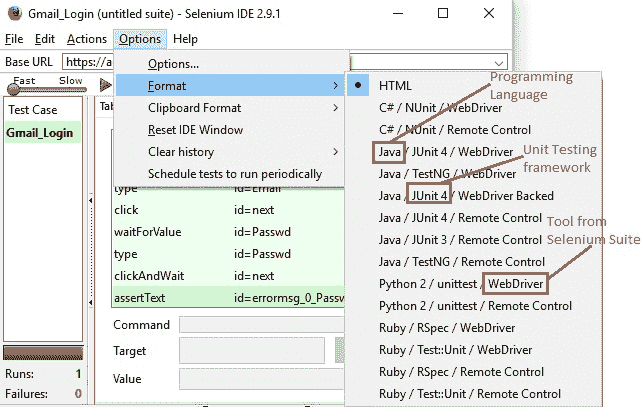Open the Edit menu

(45, 39)
